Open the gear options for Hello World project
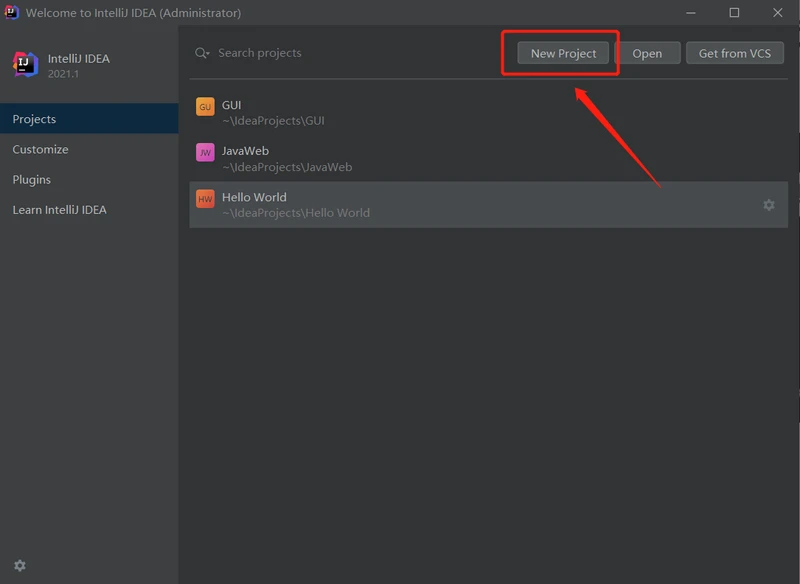This screenshot has width=800, height=584. (x=768, y=205)
